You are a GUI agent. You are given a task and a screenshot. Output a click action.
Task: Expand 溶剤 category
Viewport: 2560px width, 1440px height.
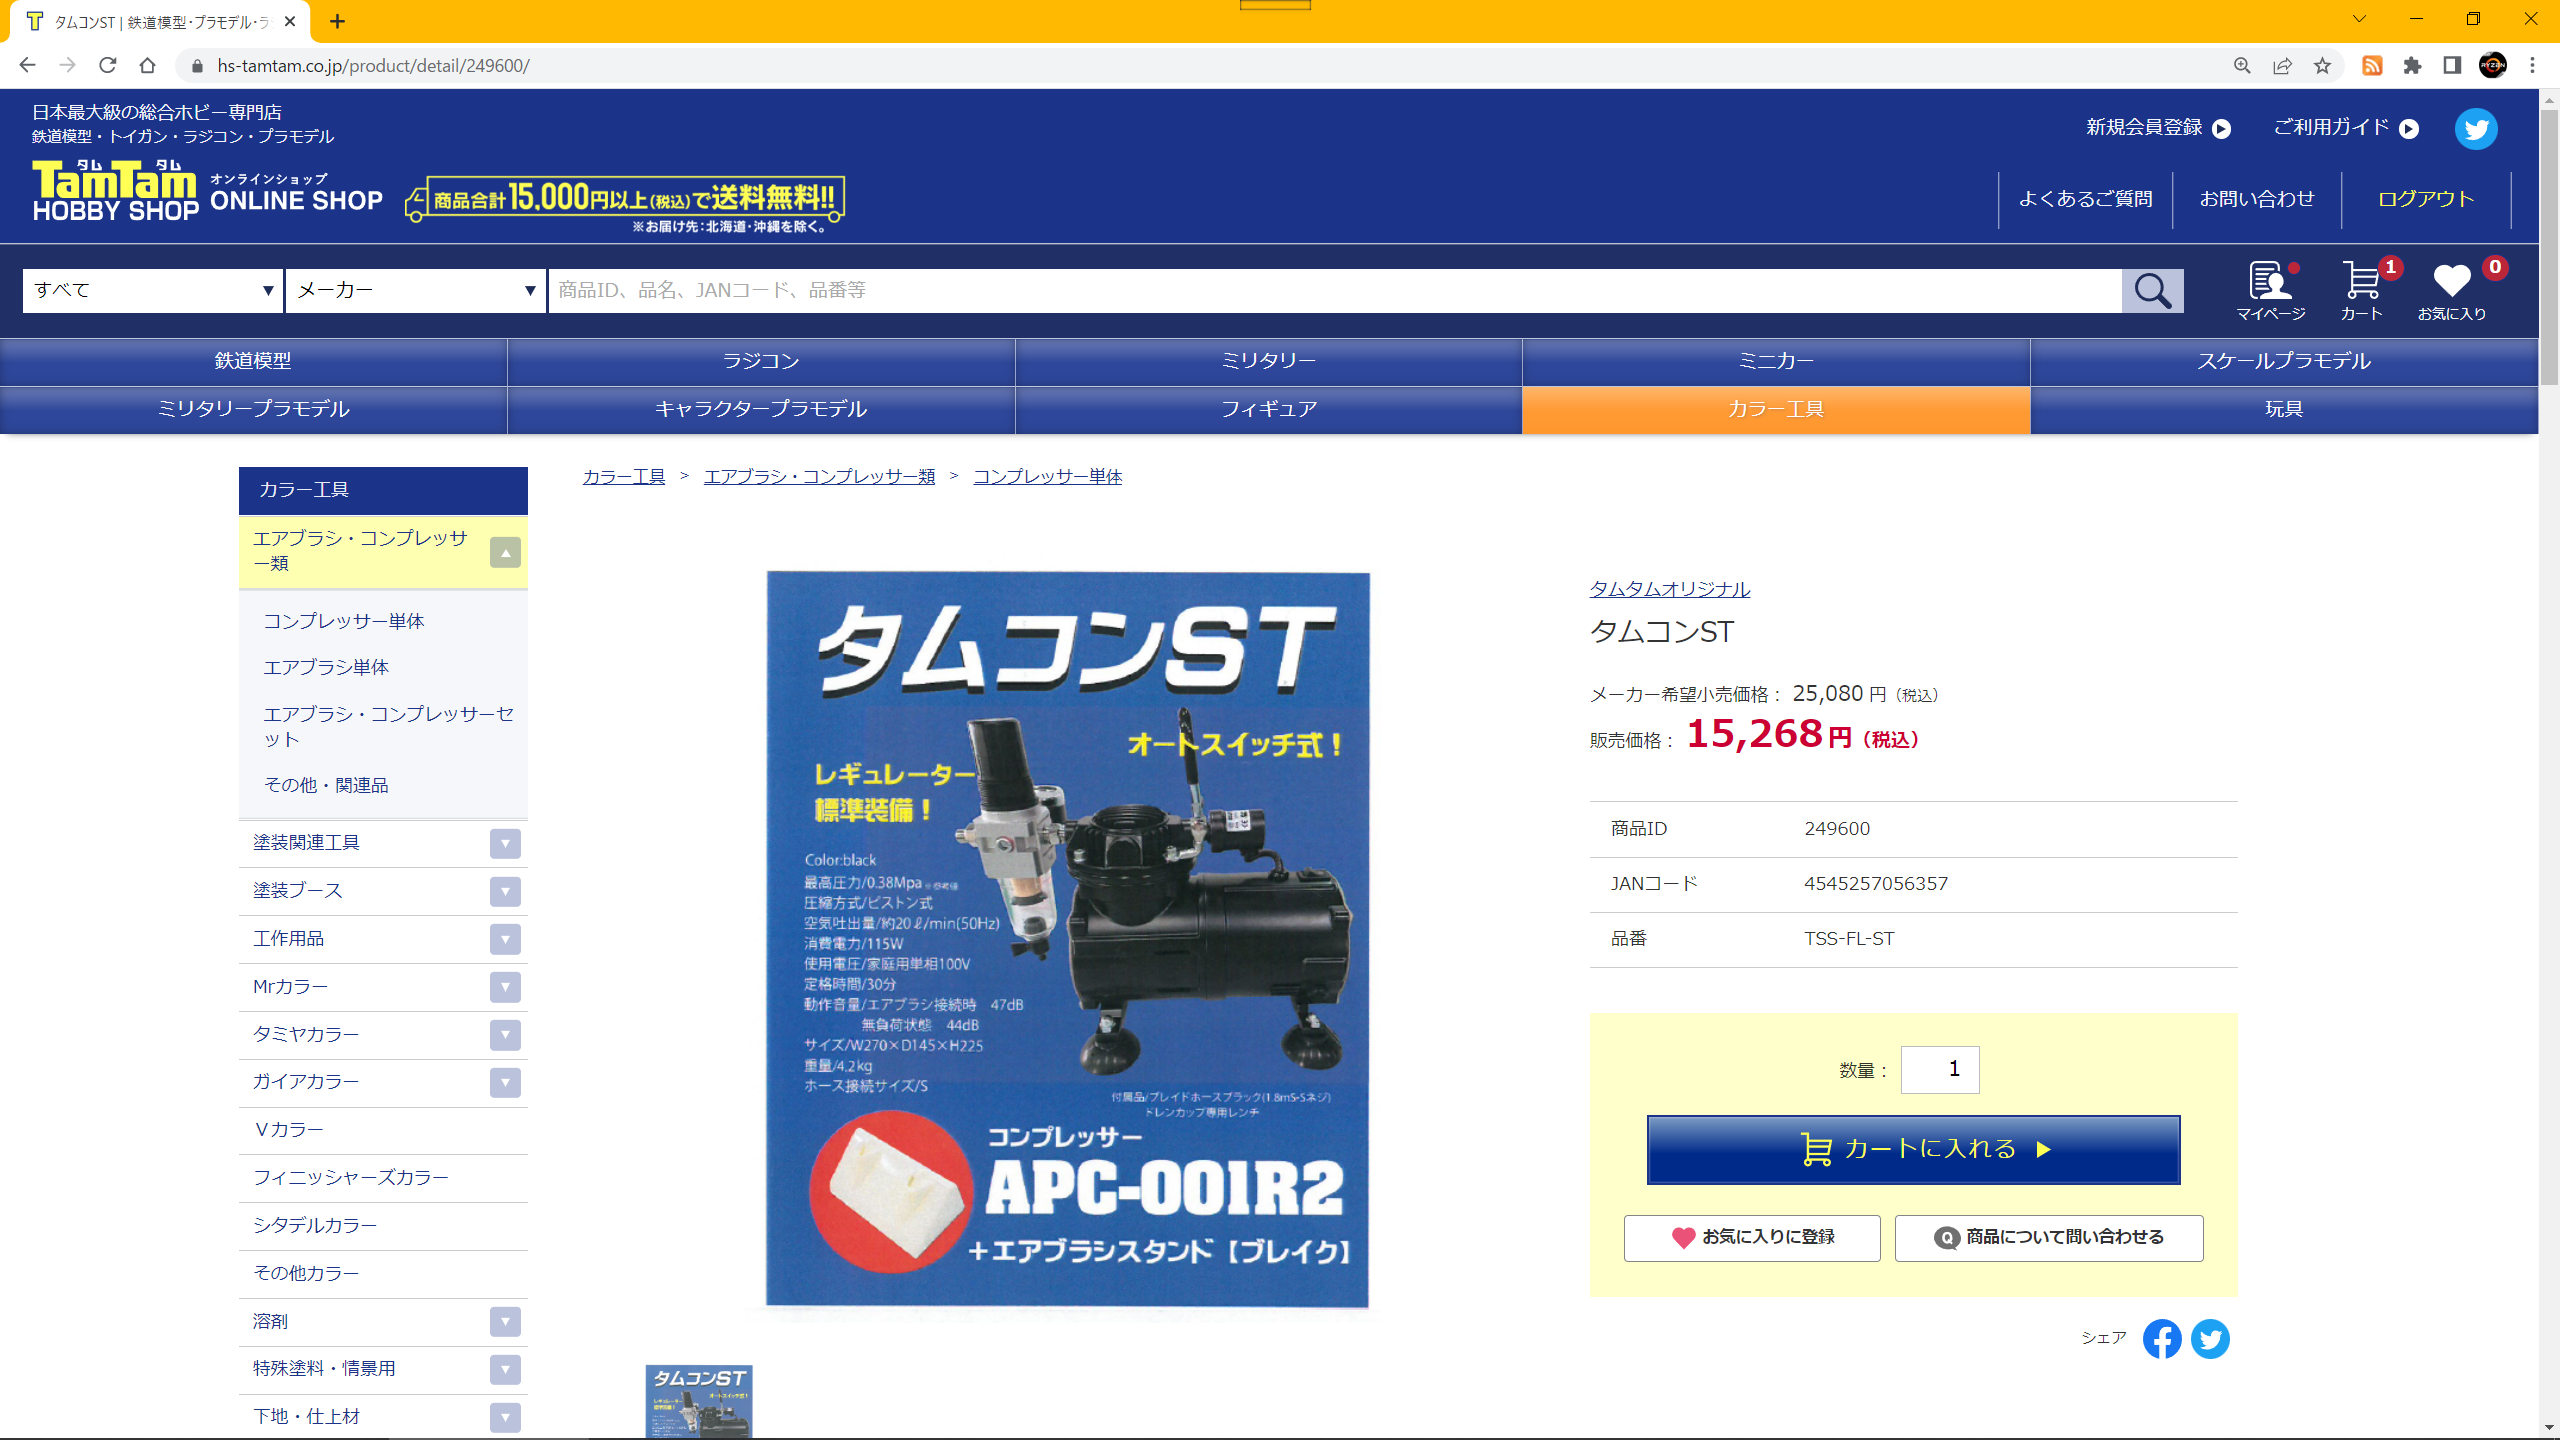[505, 1322]
